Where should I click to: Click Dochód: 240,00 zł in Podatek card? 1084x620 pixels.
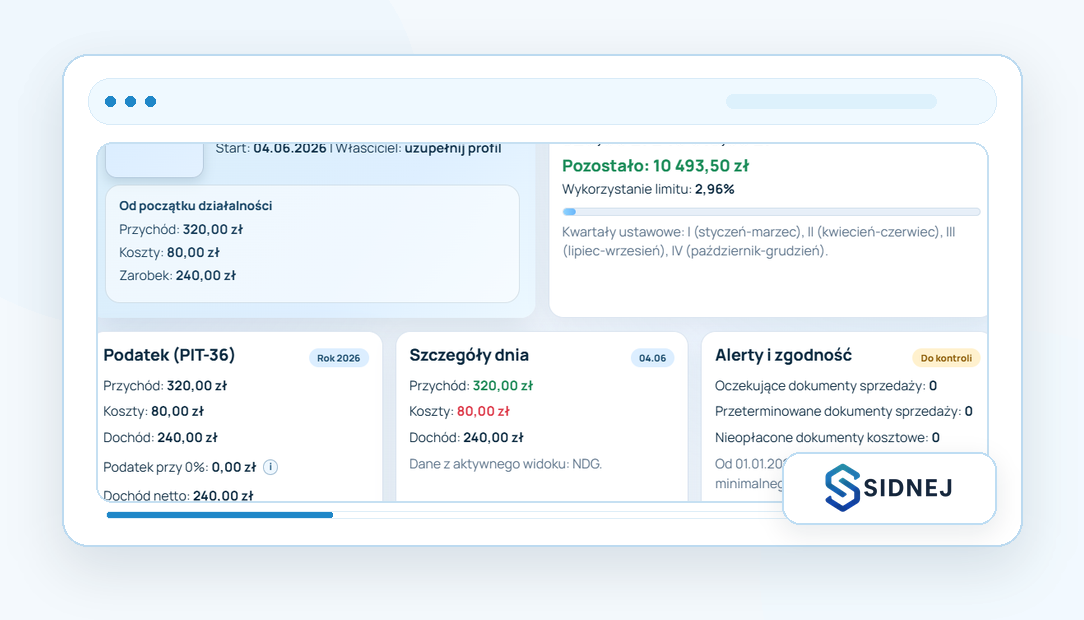[x=160, y=438]
